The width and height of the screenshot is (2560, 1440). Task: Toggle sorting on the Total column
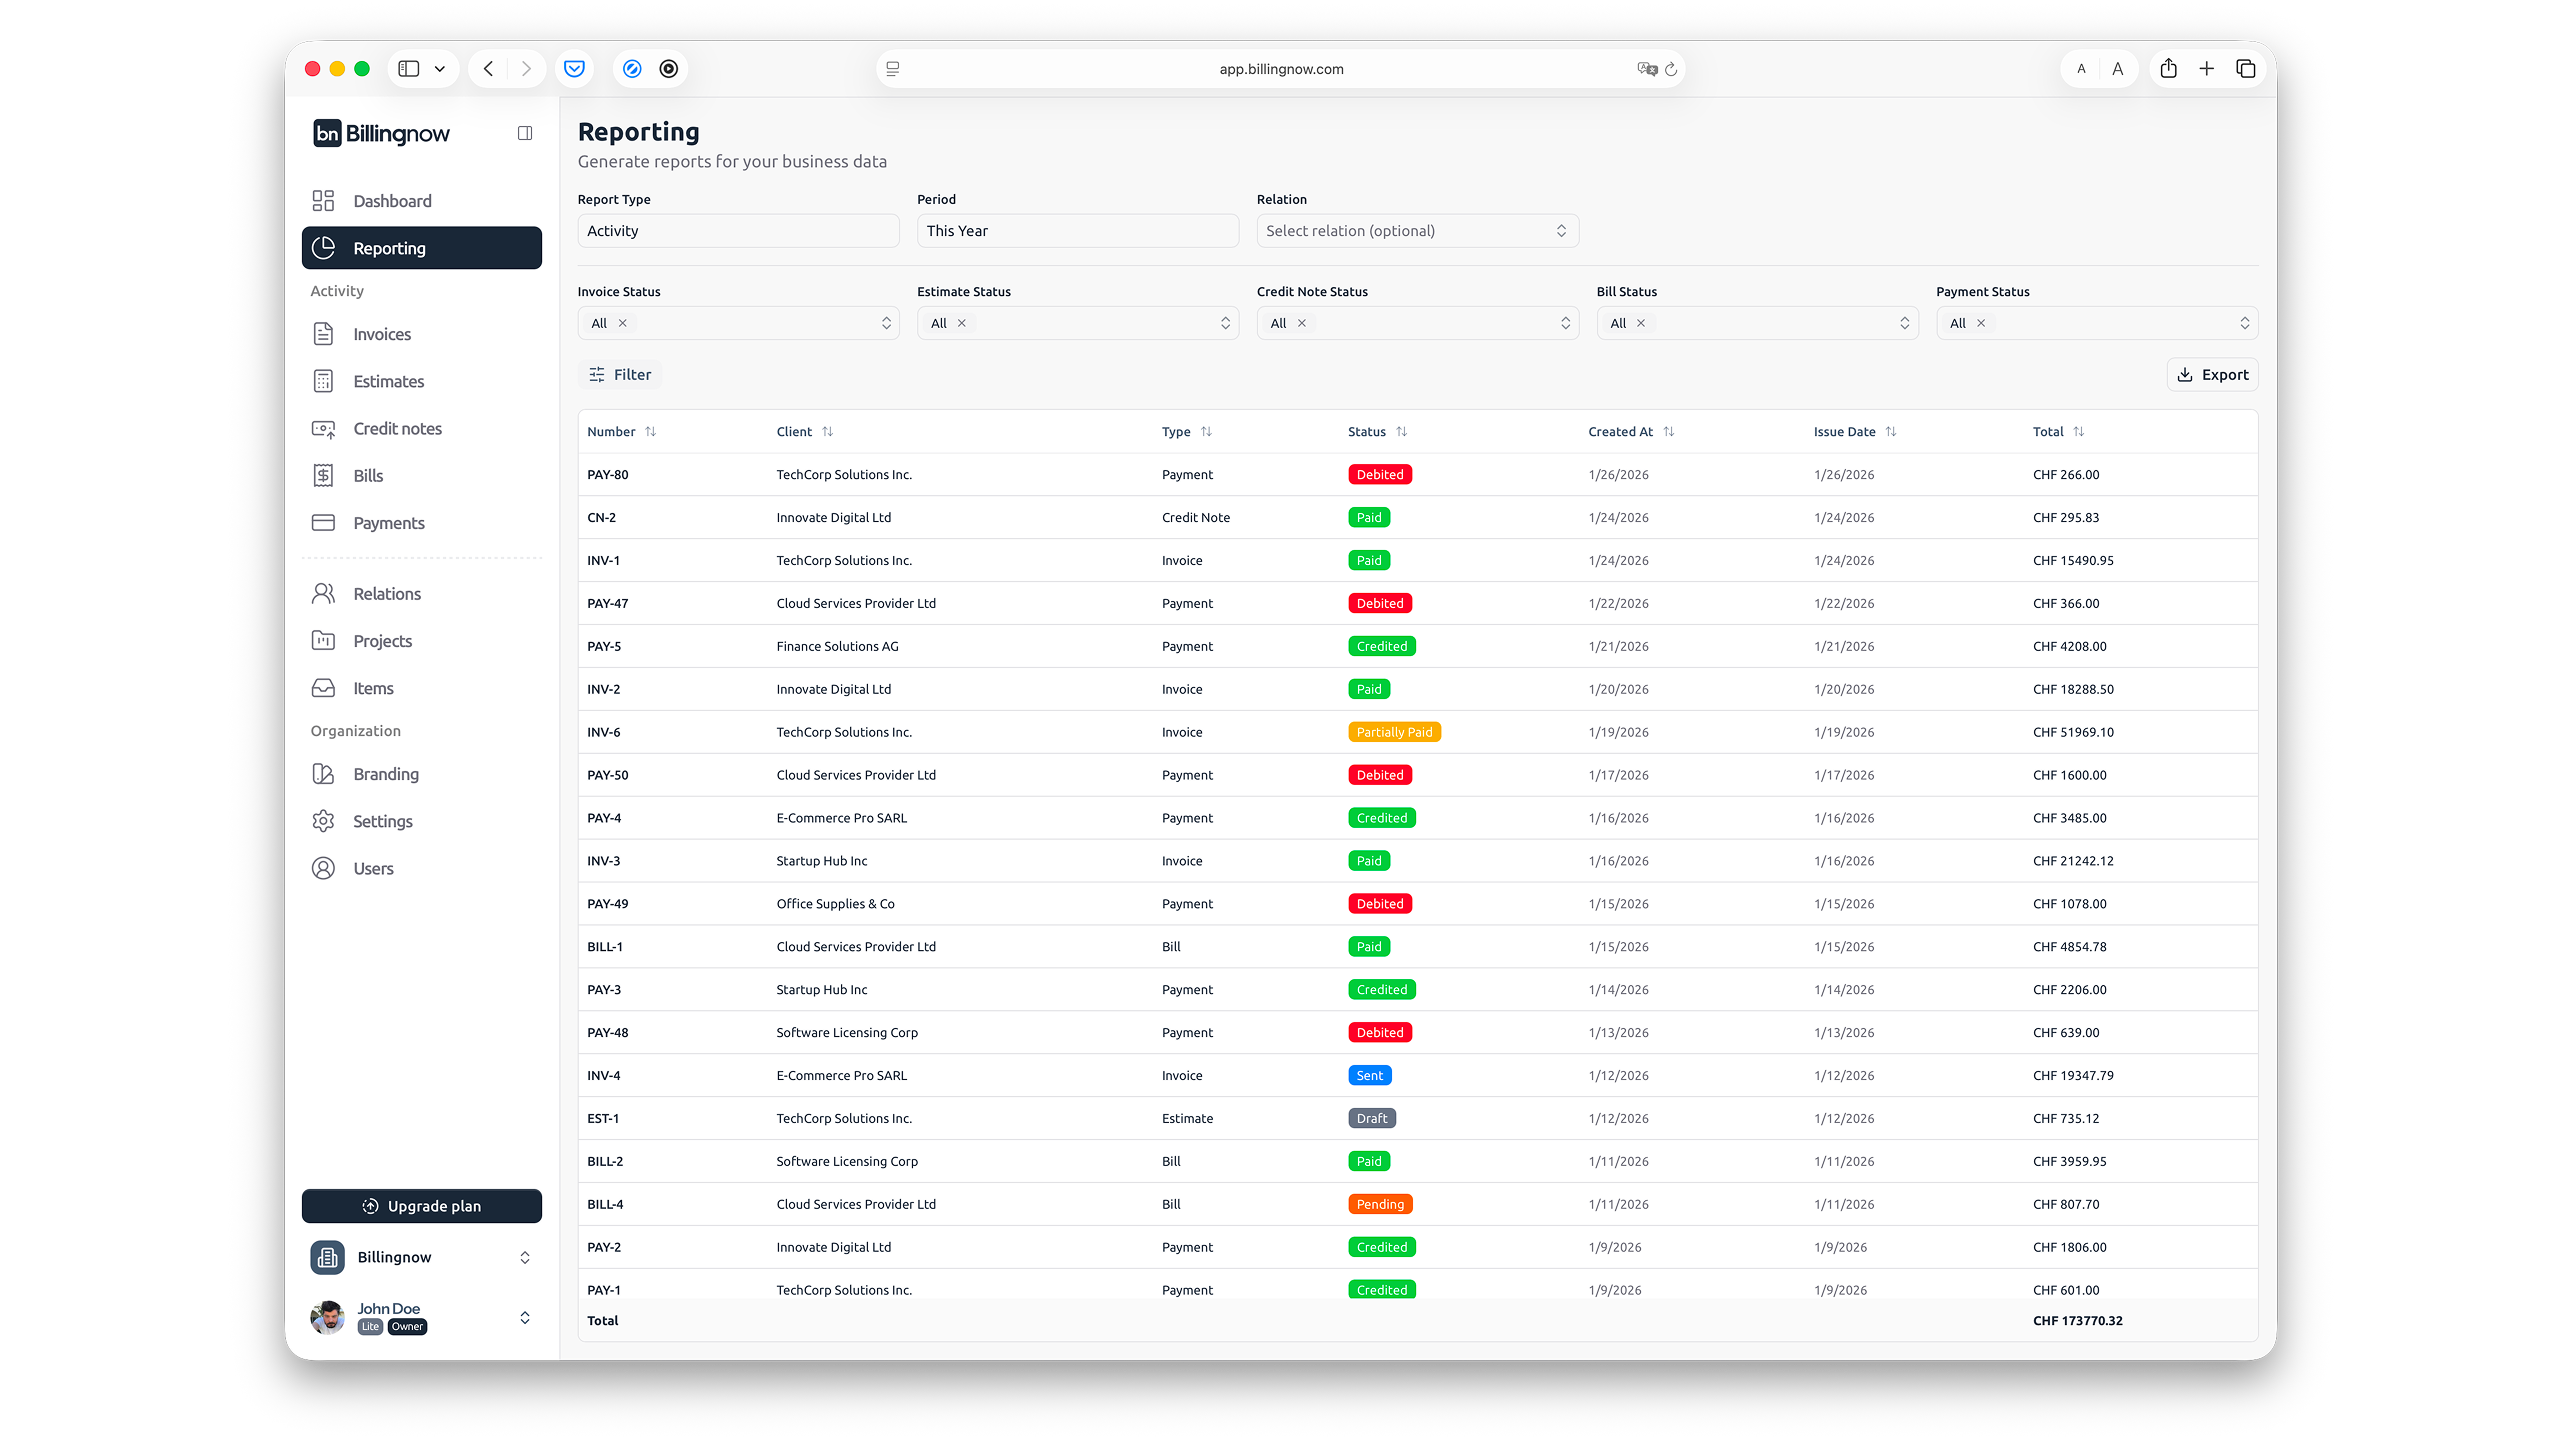tap(2078, 431)
